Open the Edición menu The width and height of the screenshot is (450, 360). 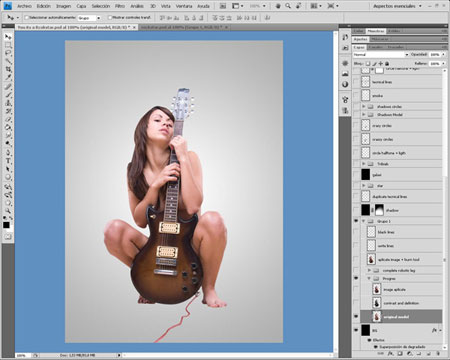tap(44, 6)
